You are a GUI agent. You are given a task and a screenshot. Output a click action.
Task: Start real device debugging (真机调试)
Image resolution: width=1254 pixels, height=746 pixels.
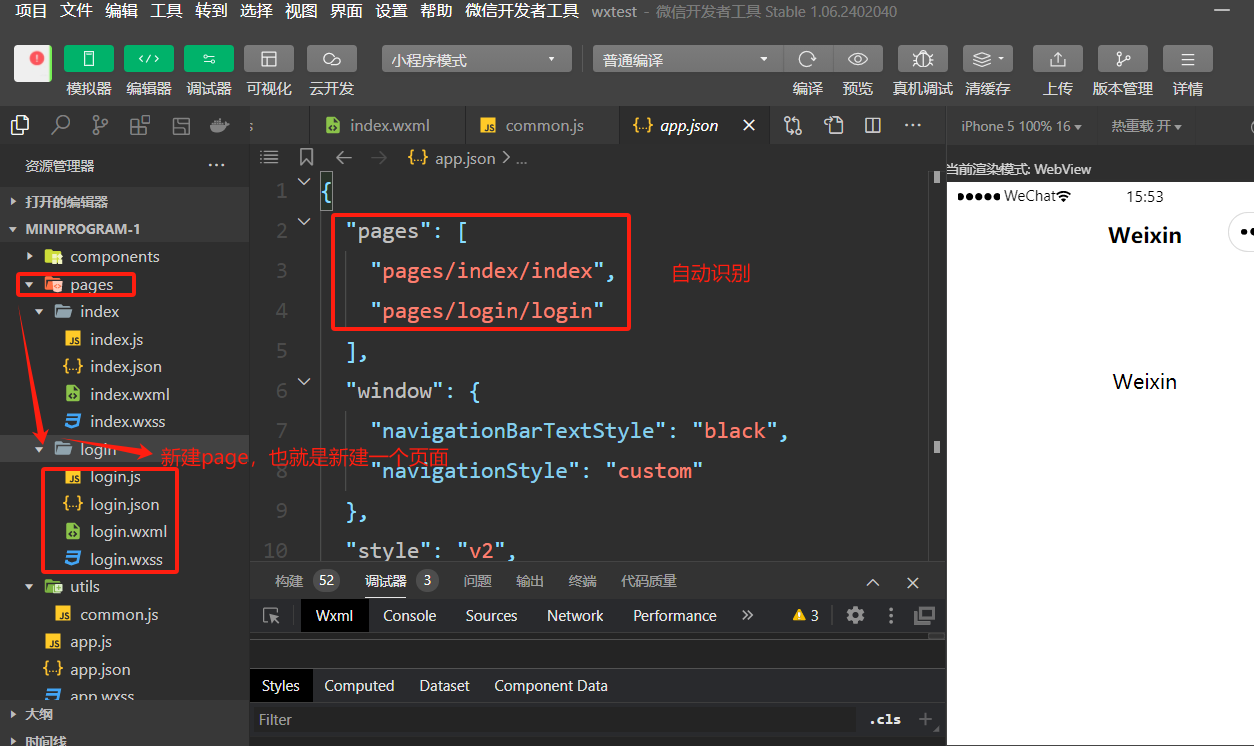click(x=923, y=59)
